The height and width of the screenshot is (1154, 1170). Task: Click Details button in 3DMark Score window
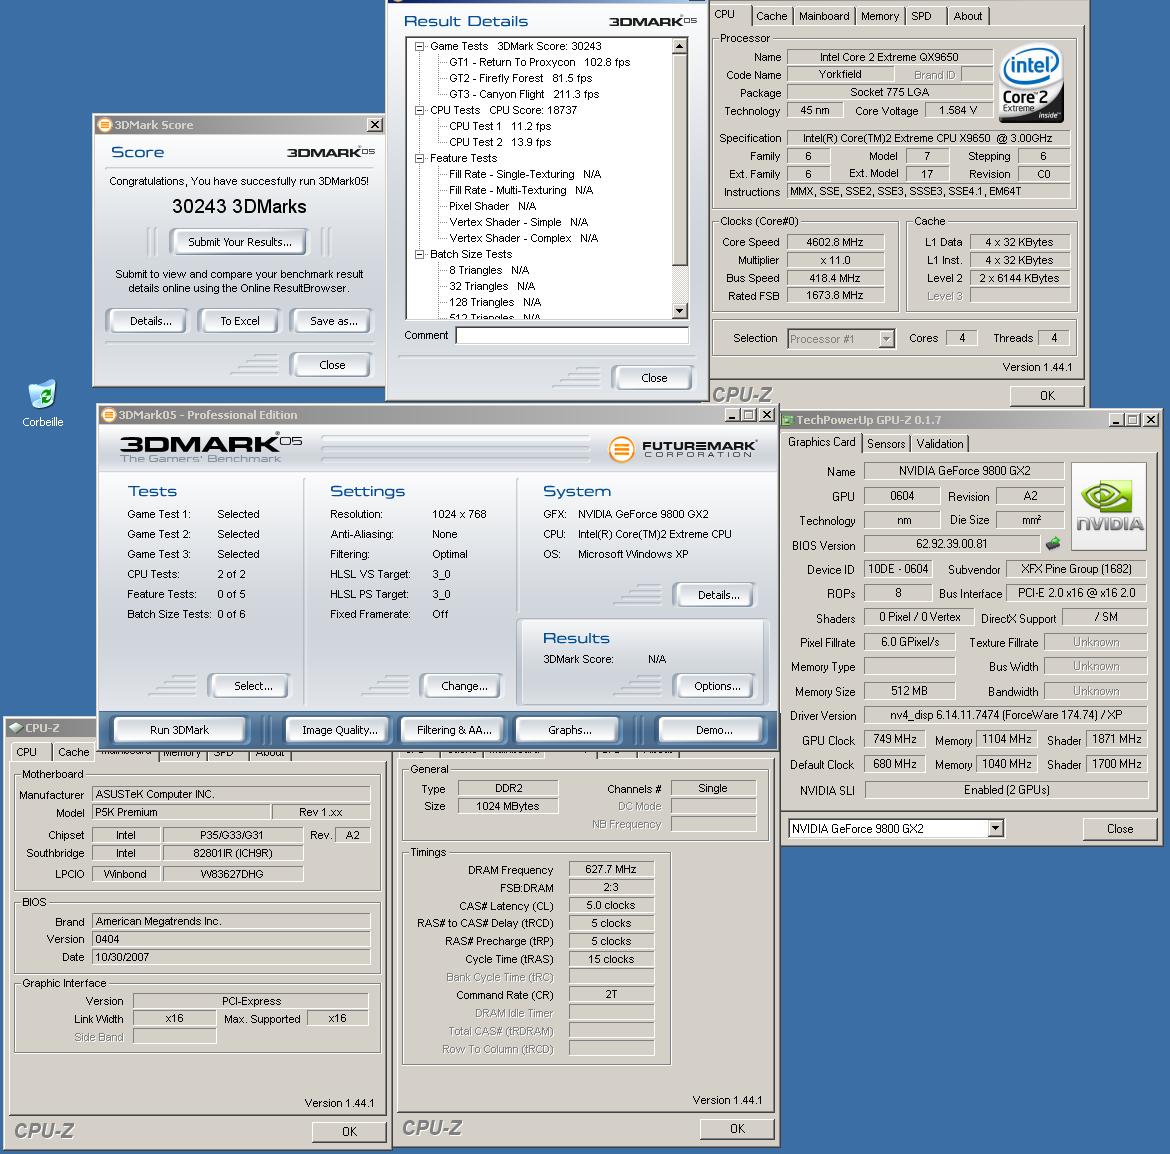point(150,321)
